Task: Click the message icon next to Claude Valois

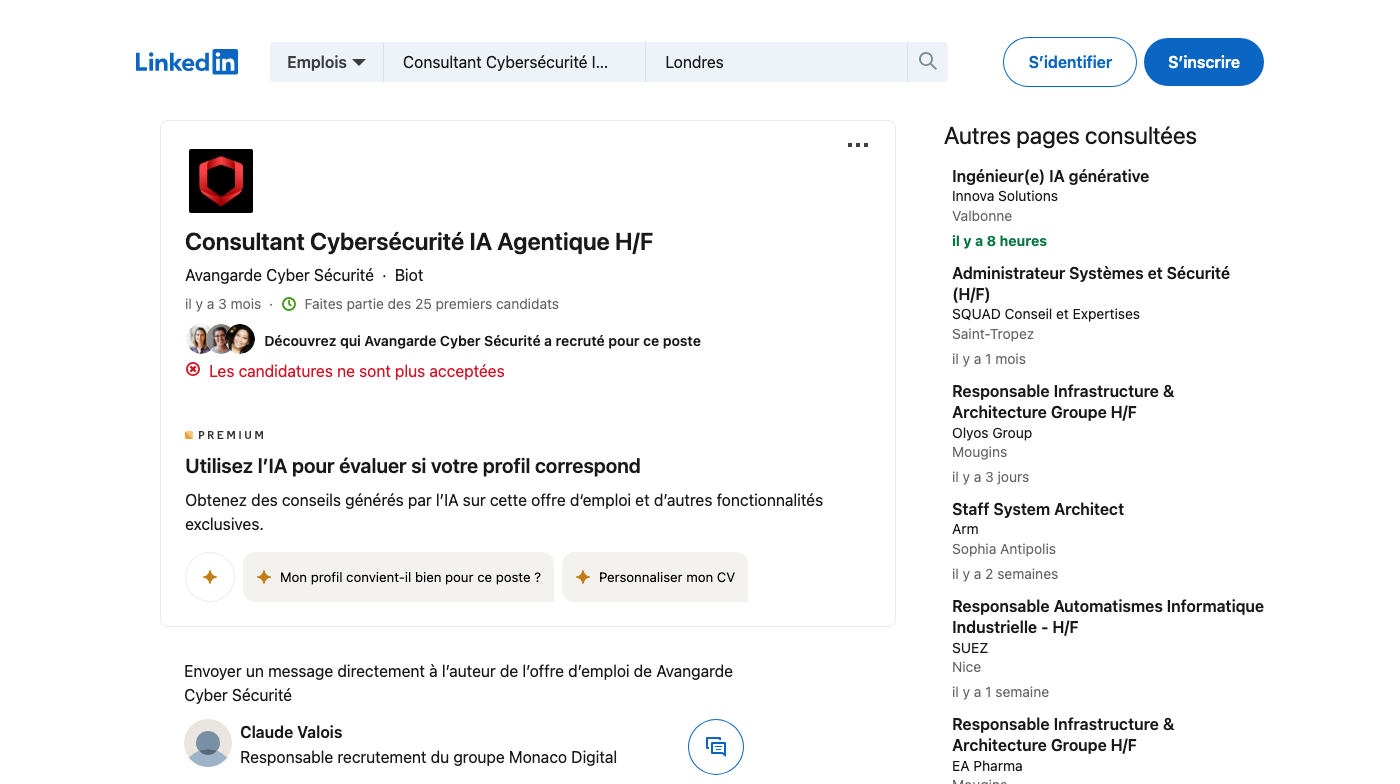Action: click(x=716, y=747)
